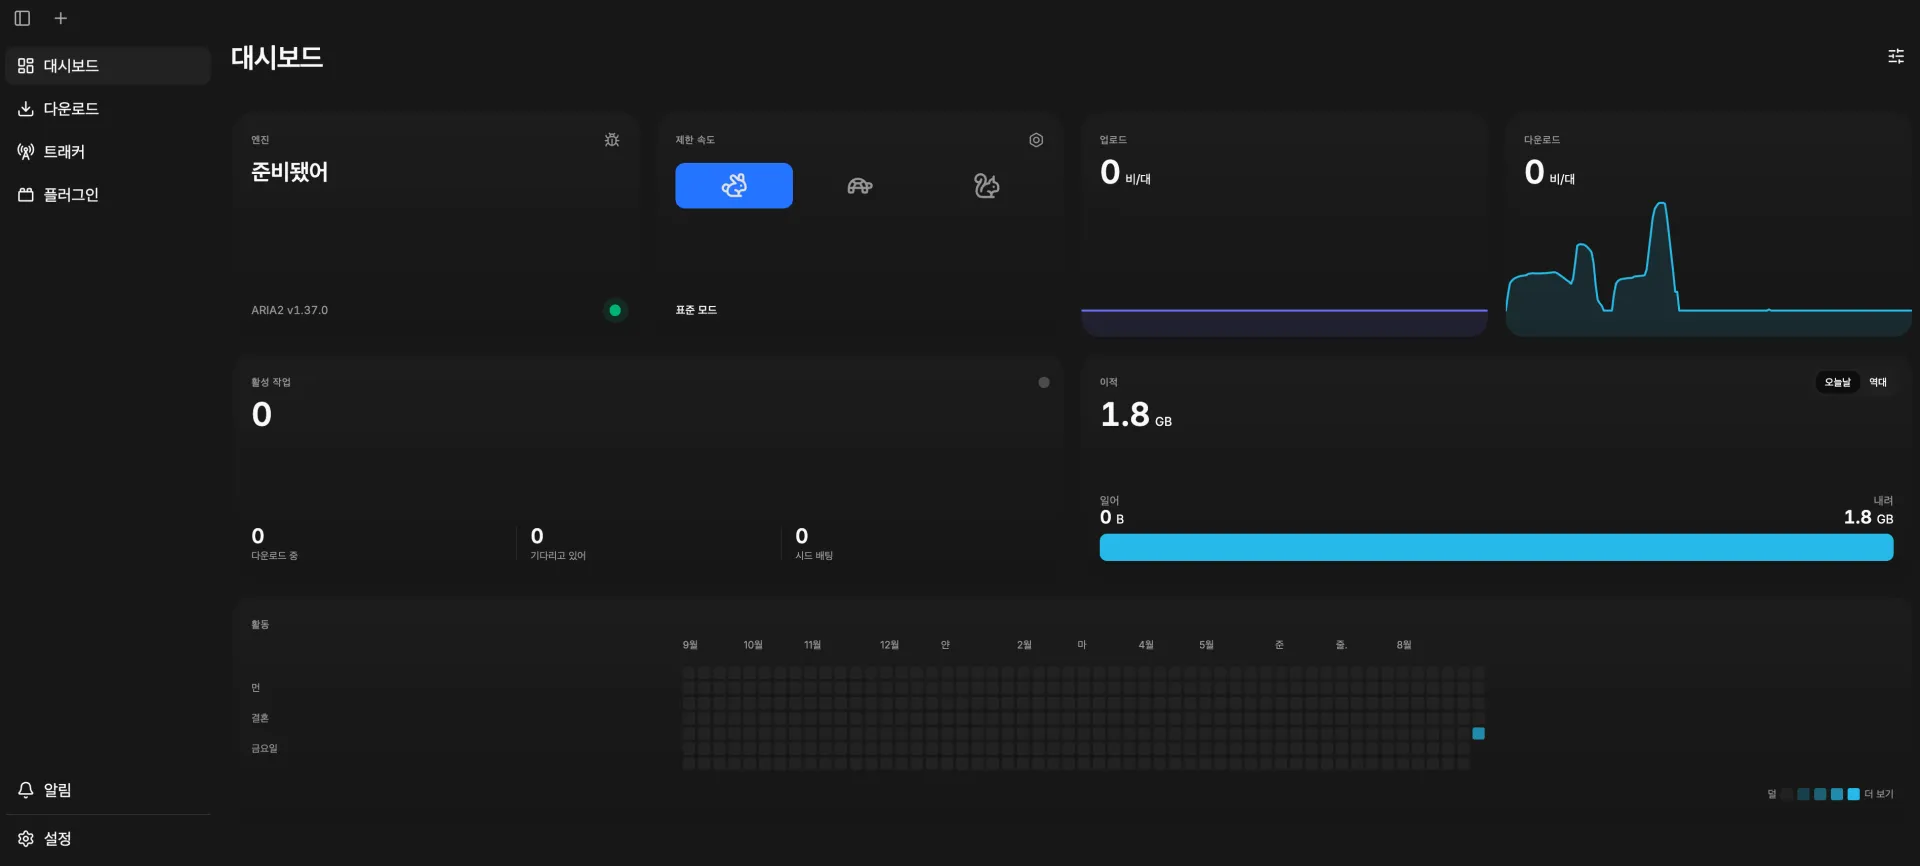The image size is (1920, 866).
Task: Open the 플러그인 section
Action: pyautogui.click(x=108, y=194)
